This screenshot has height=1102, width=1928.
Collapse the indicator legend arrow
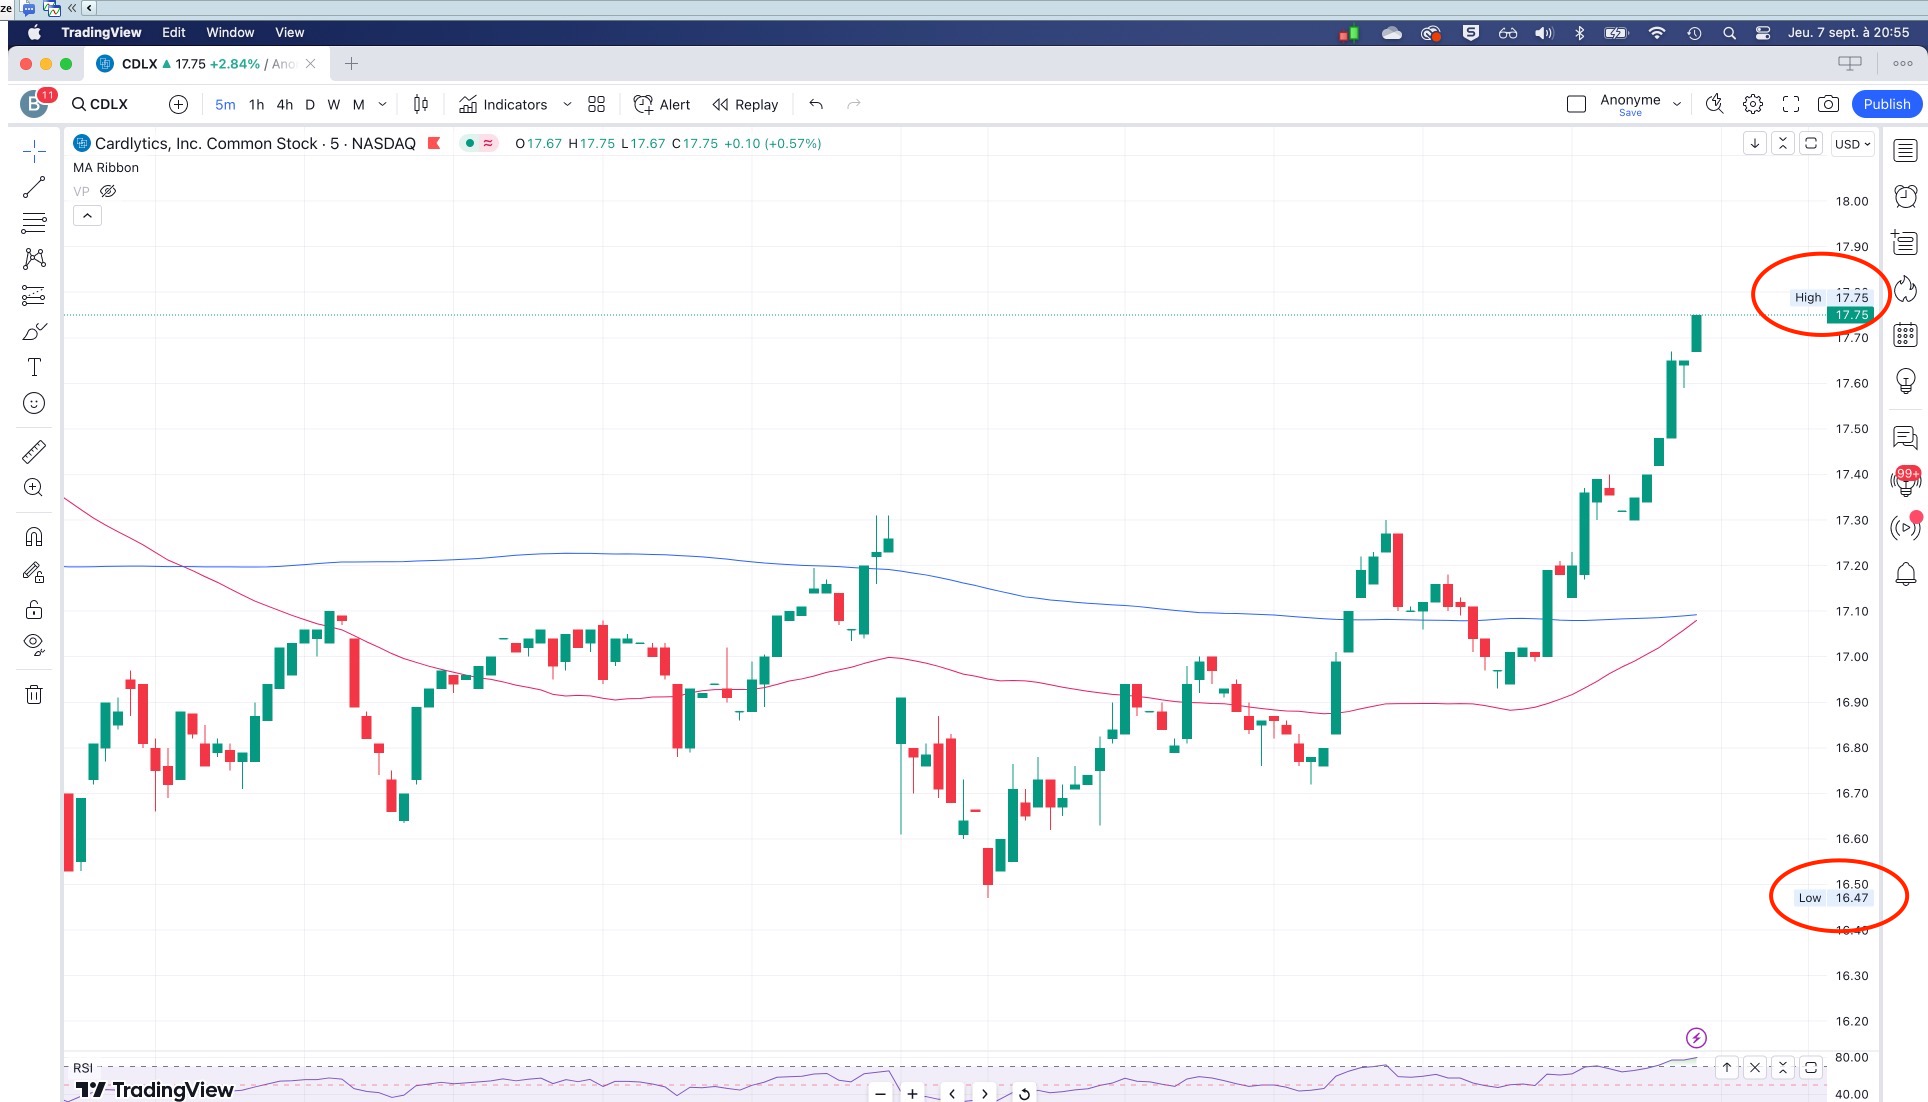click(87, 215)
